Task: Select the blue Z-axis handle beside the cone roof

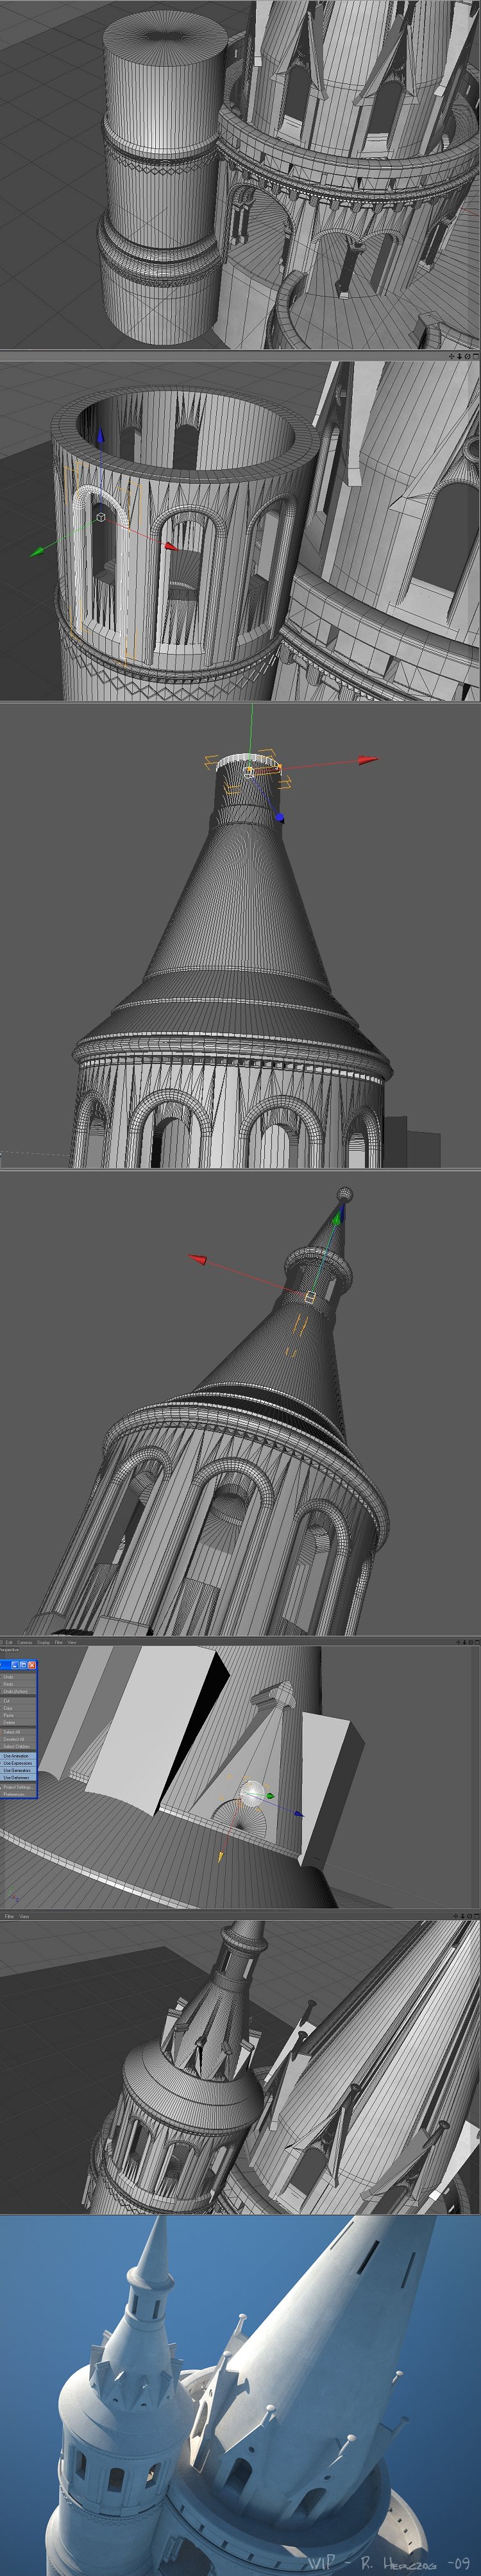Action: [280, 818]
